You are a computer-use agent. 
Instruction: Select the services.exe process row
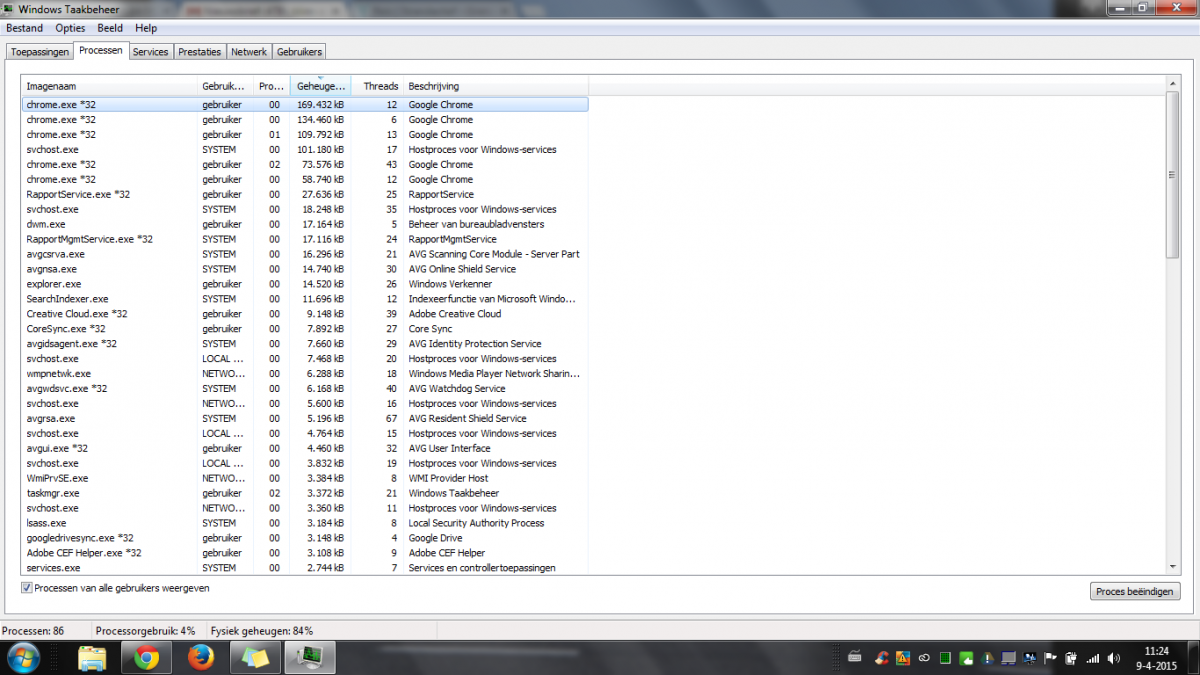pos(305,568)
